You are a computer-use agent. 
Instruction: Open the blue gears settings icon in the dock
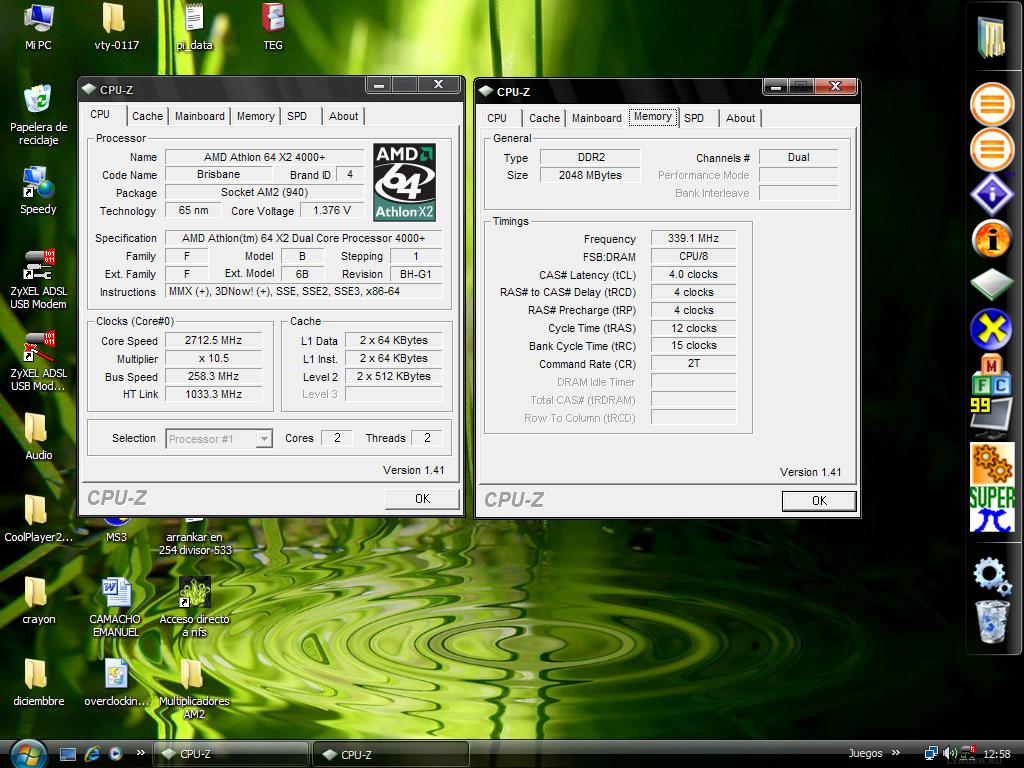[x=991, y=575]
